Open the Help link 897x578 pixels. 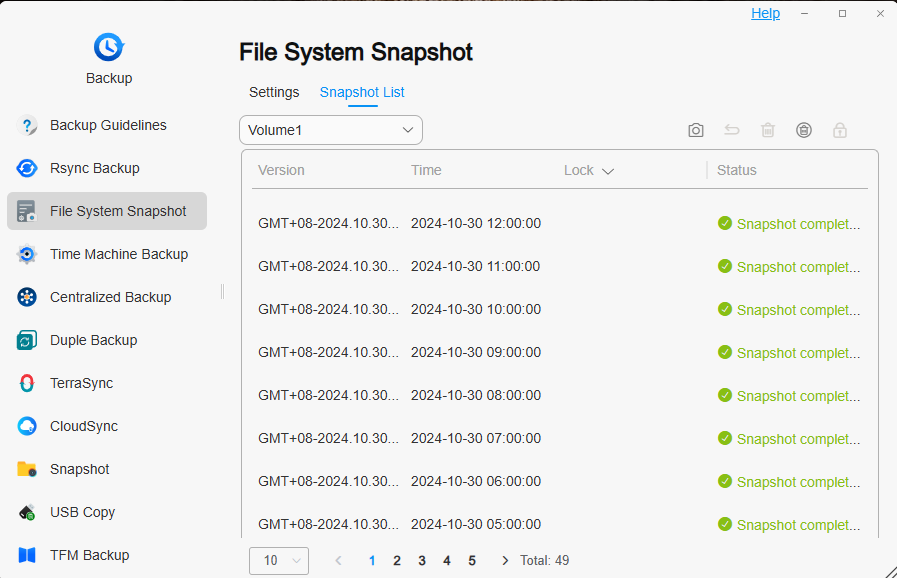pos(765,13)
